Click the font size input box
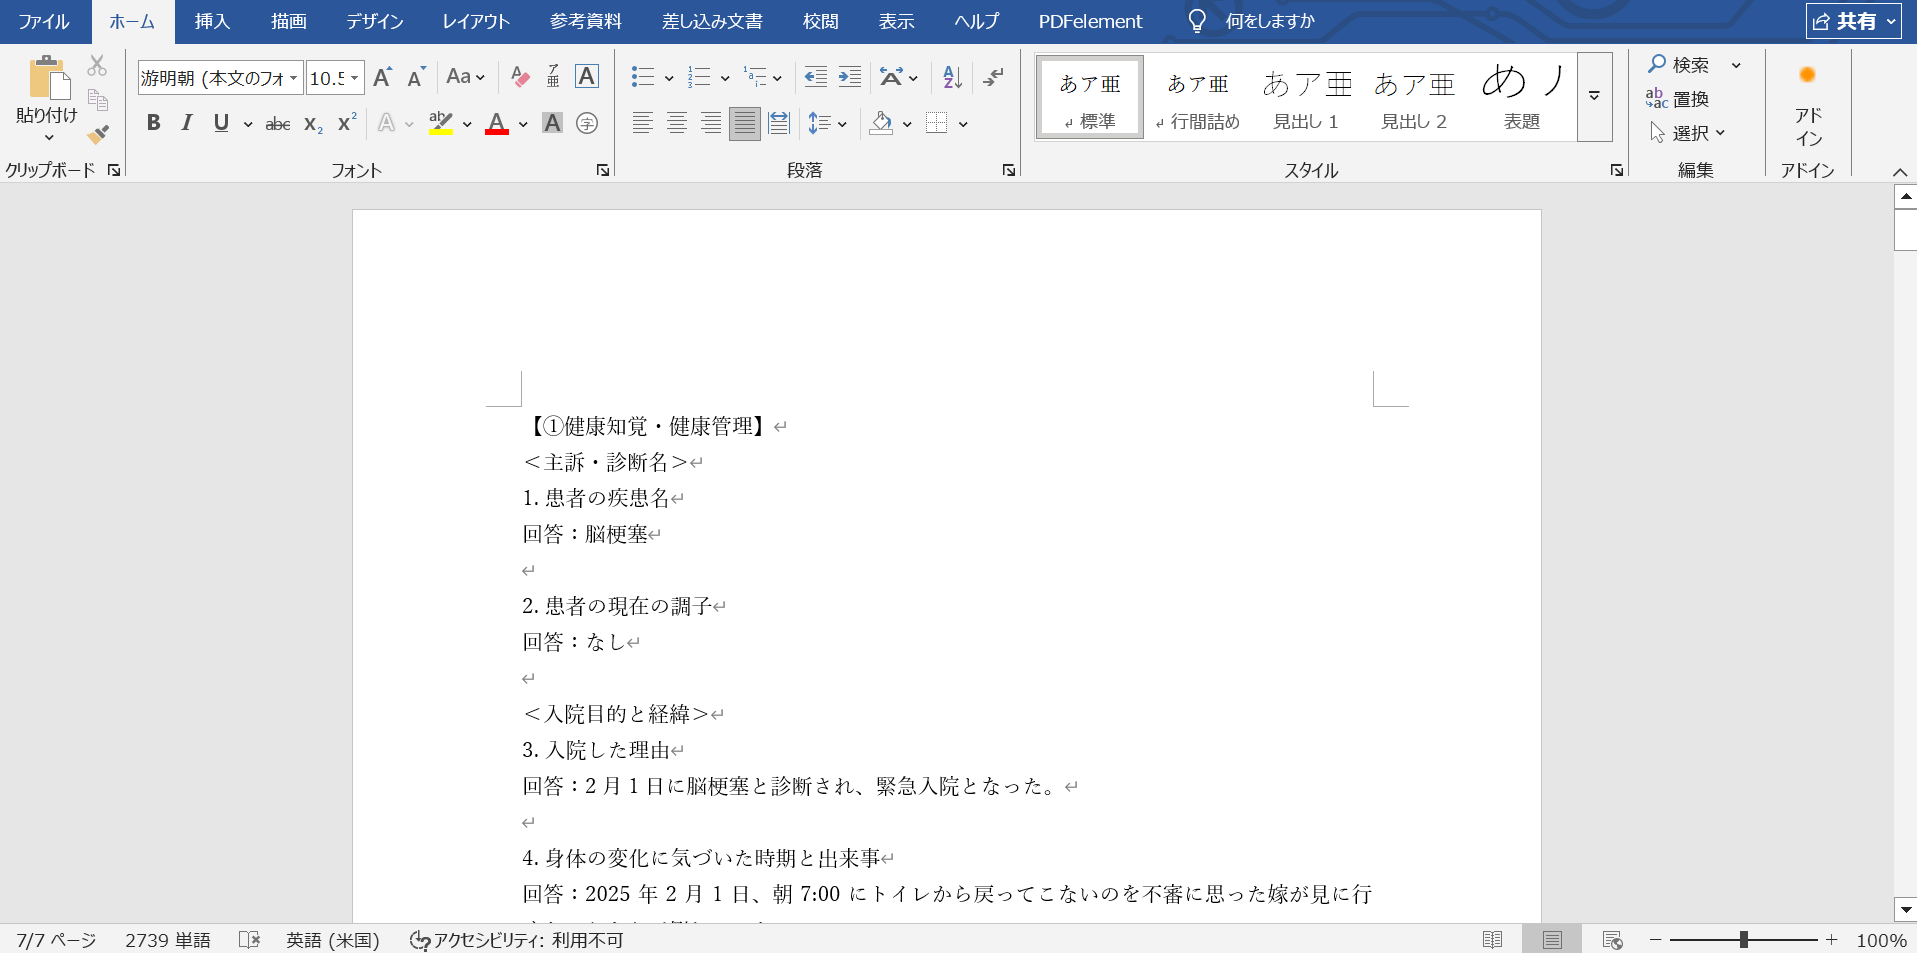 click(x=327, y=78)
